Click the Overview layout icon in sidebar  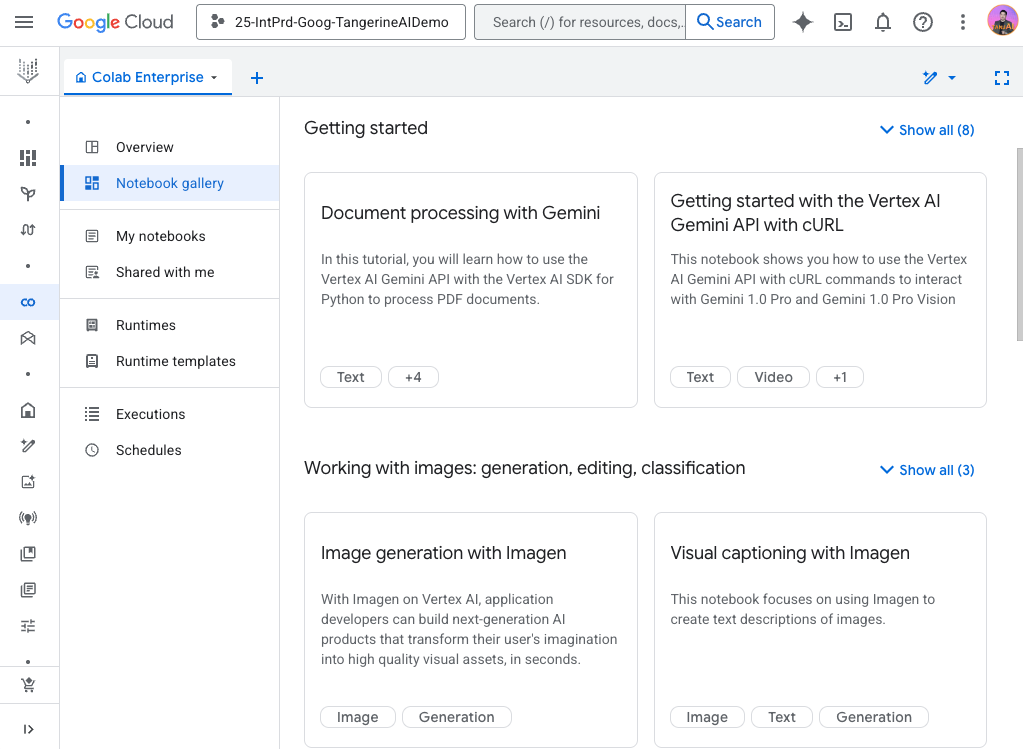click(92, 147)
